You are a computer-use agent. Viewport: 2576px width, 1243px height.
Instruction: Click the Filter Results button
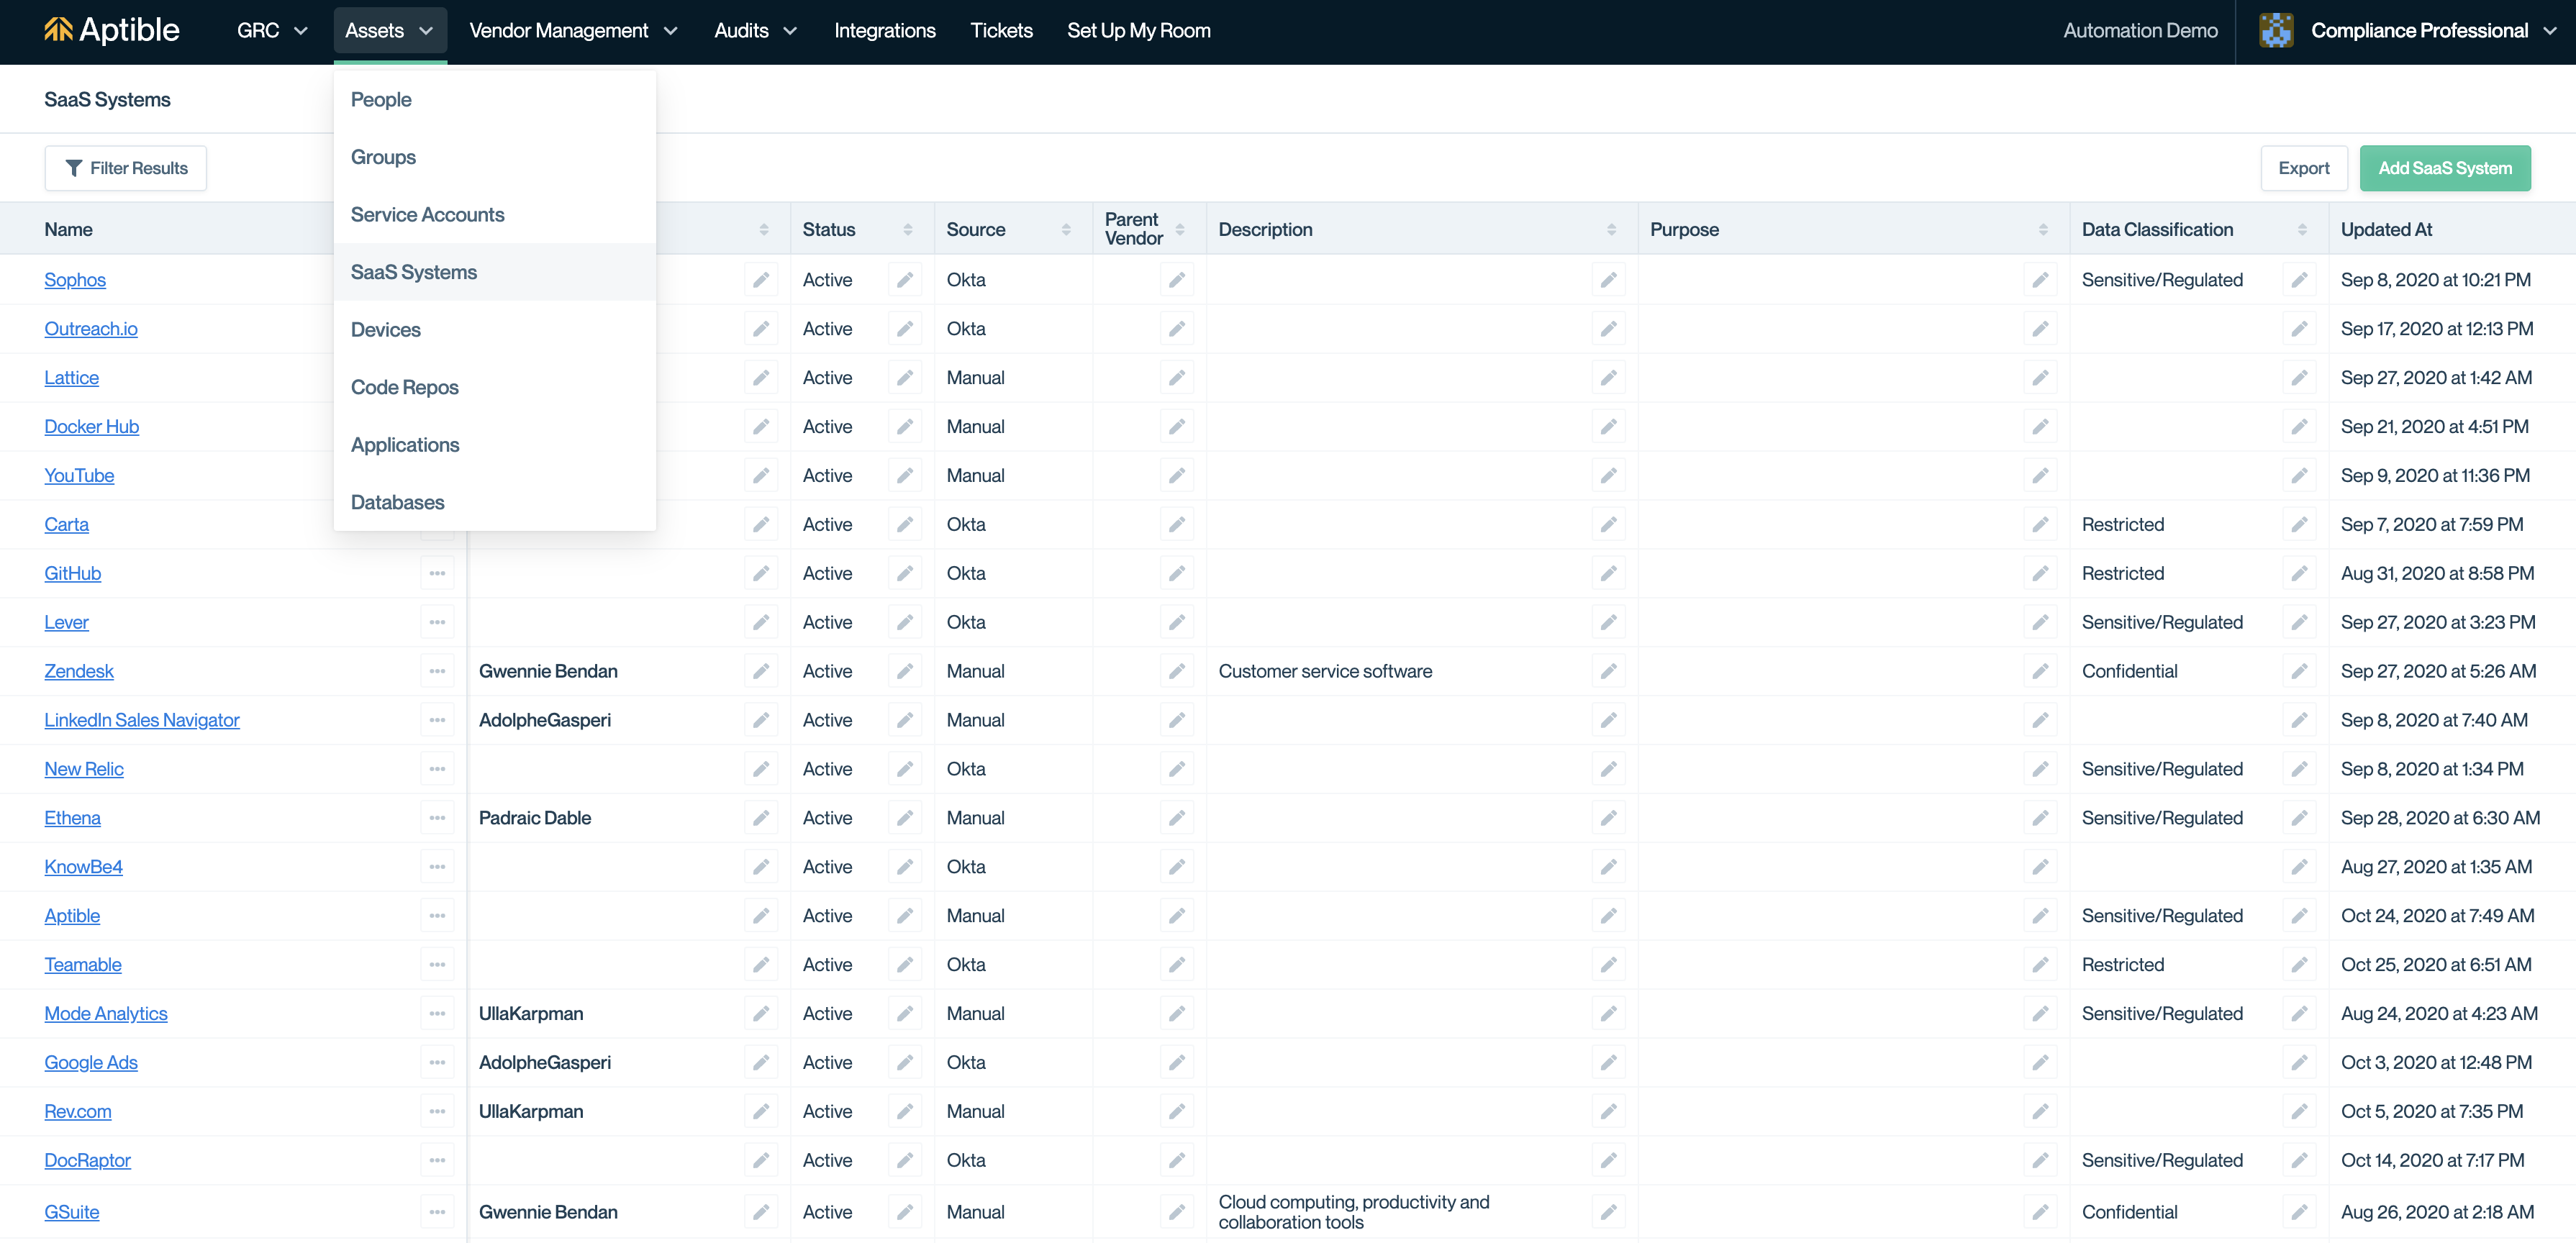tap(126, 168)
